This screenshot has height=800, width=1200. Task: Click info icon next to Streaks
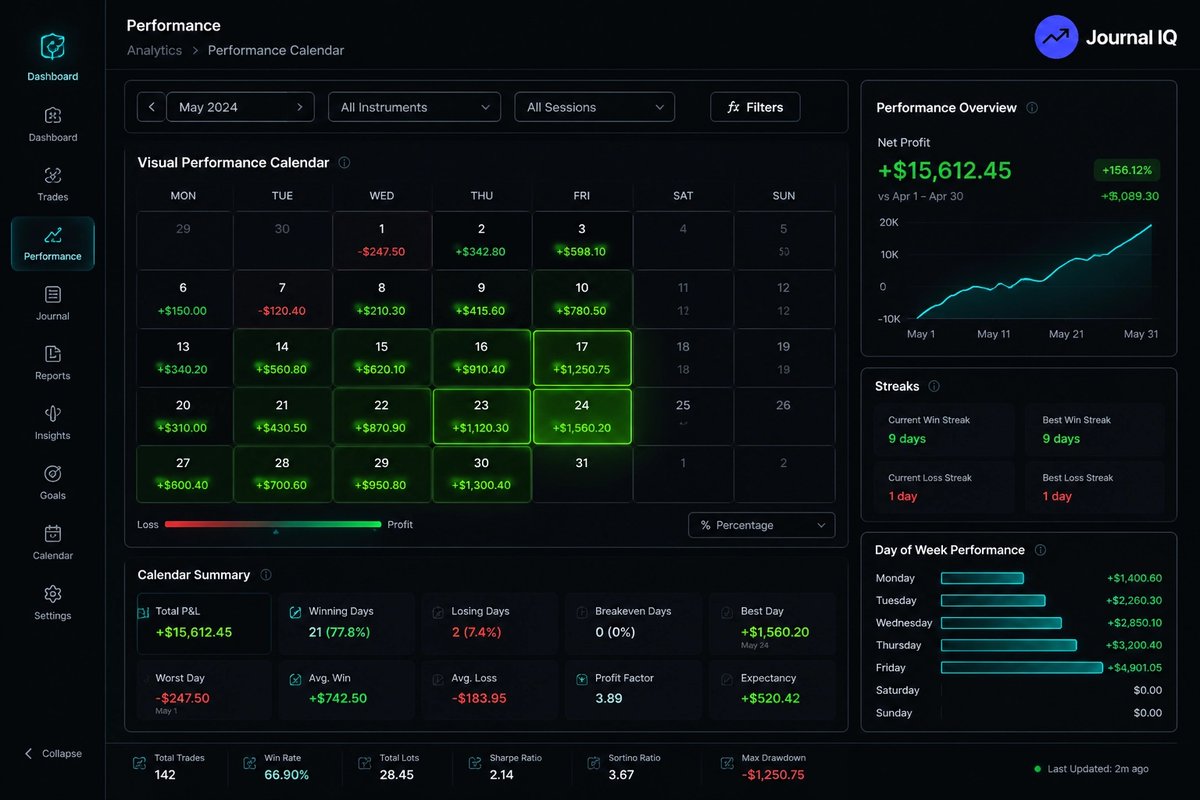coord(934,386)
